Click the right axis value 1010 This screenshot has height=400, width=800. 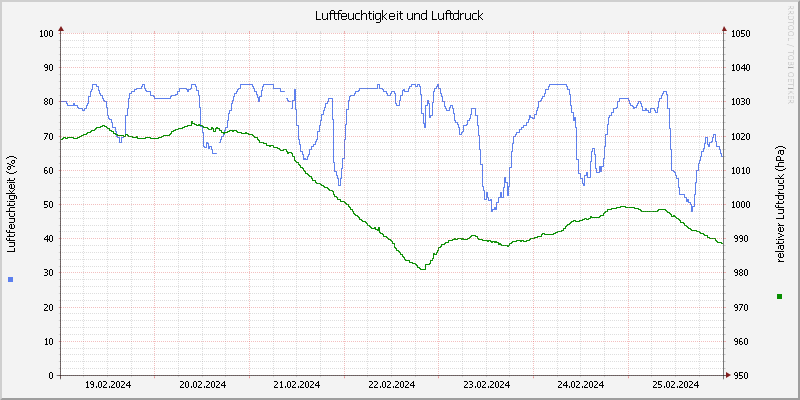click(740, 170)
